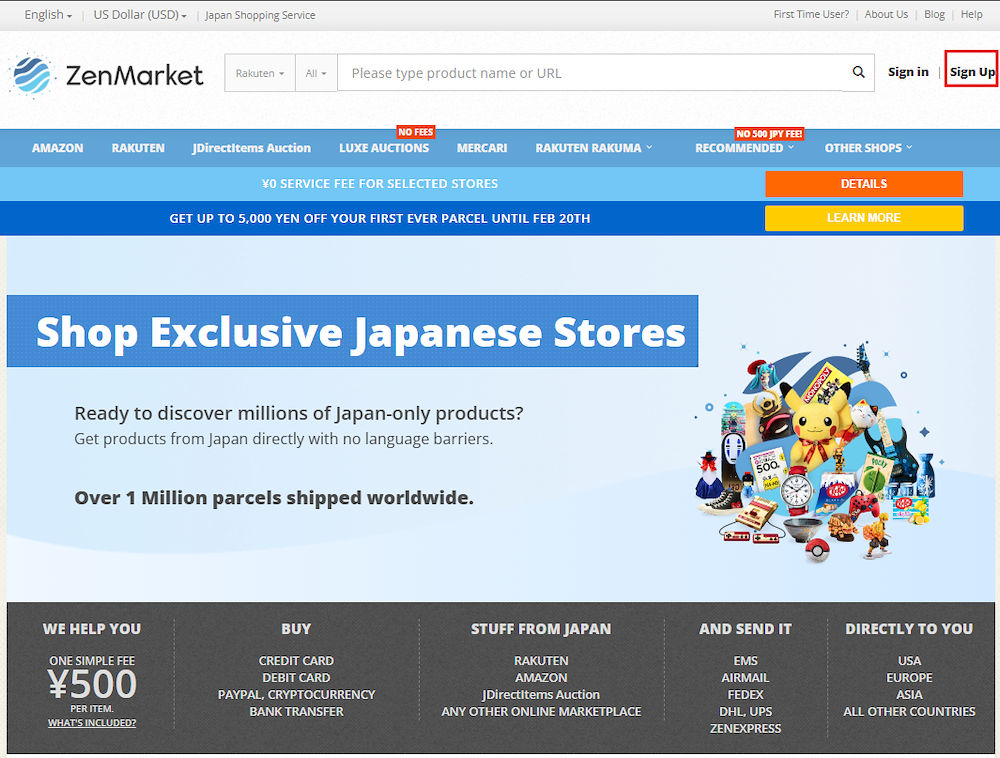
Task: Open the About Us link
Action: 886,15
